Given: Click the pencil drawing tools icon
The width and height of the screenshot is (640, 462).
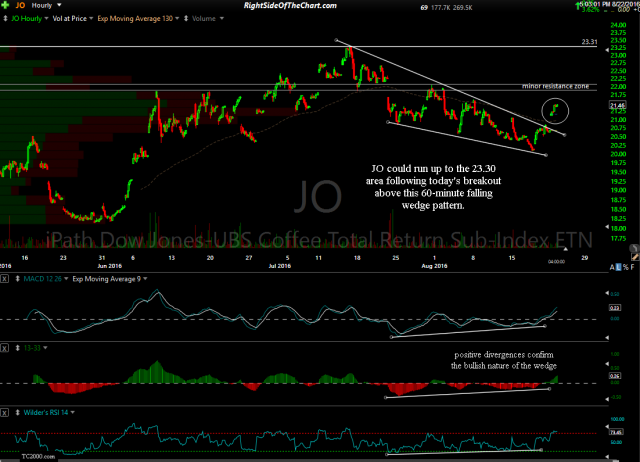Looking at the screenshot, I should (x=635, y=257).
